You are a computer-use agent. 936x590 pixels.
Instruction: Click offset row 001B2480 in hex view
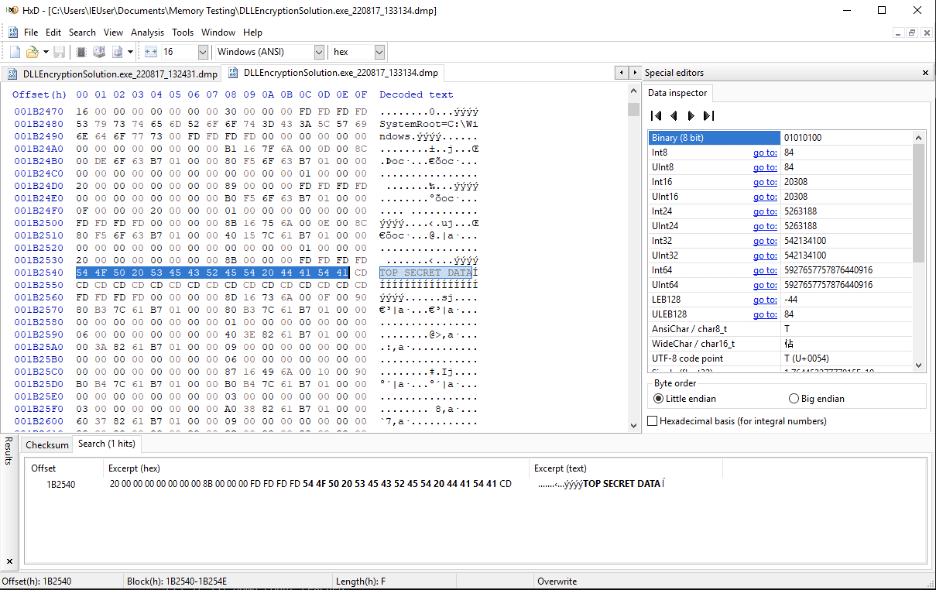click(x=39, y=124)
